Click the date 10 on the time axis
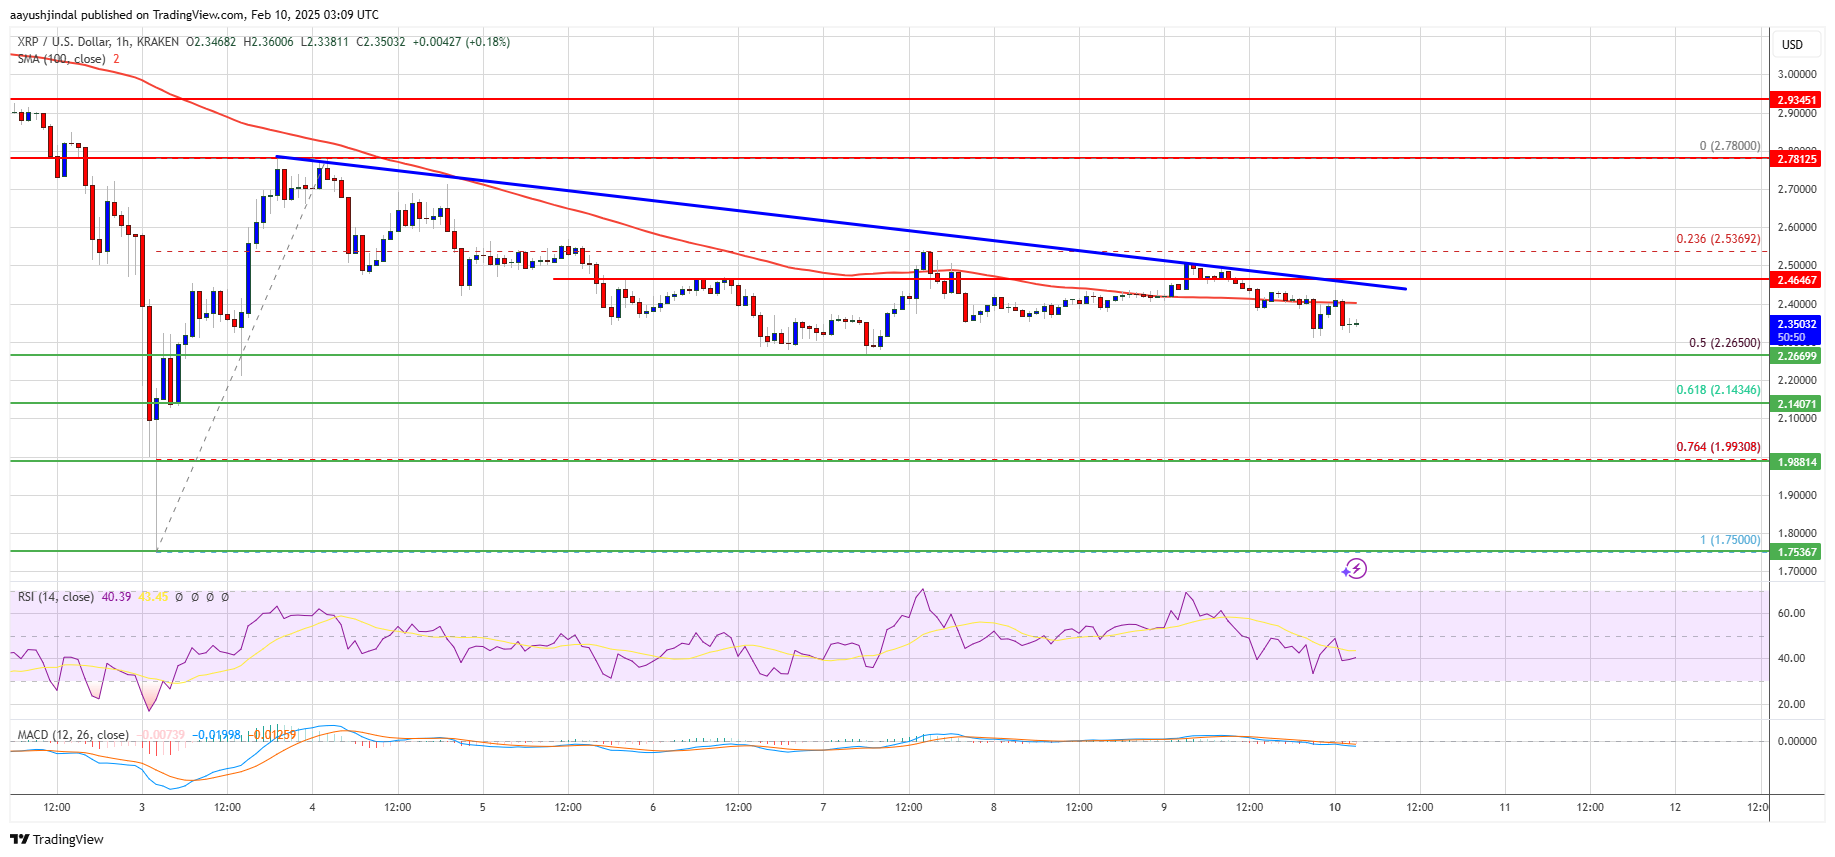This screenshot has height=857, width=1835. tap(1334, 807)
